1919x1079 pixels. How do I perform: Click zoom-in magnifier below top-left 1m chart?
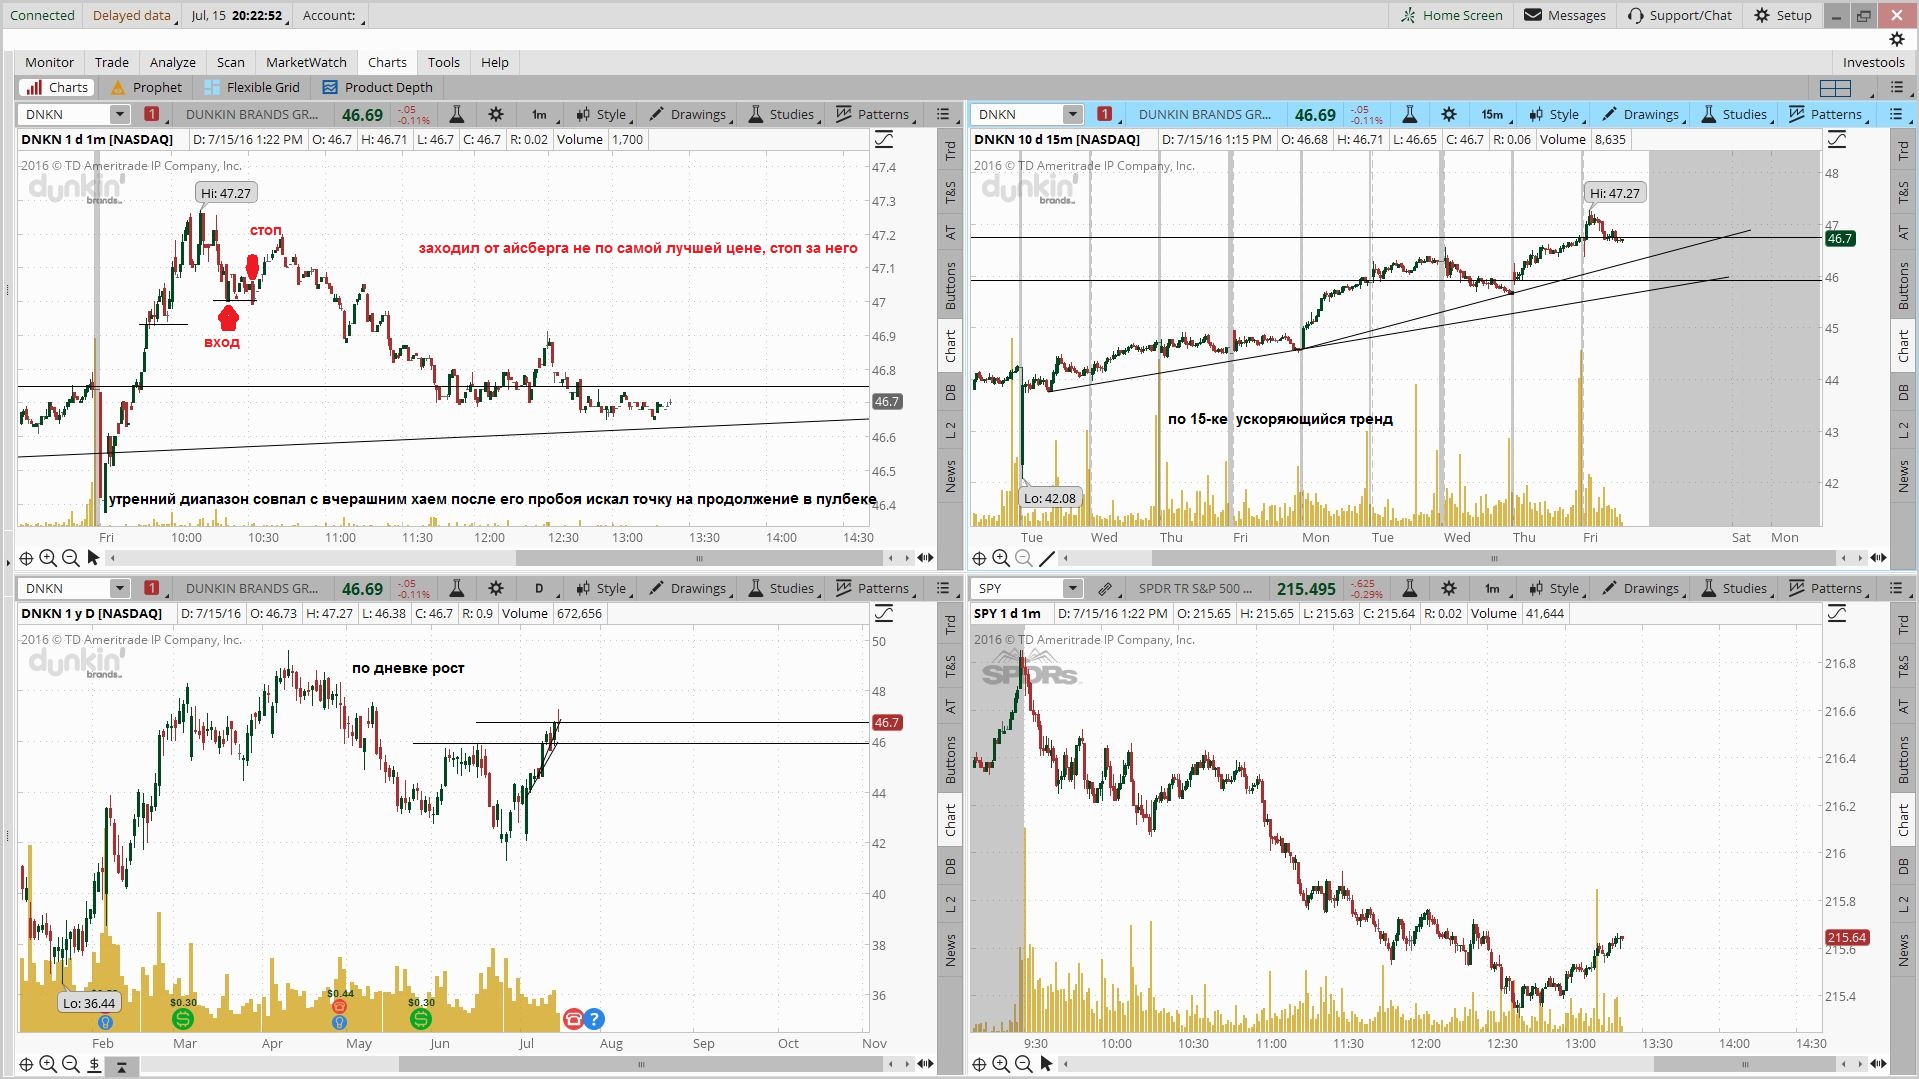(x=48, y=558)
